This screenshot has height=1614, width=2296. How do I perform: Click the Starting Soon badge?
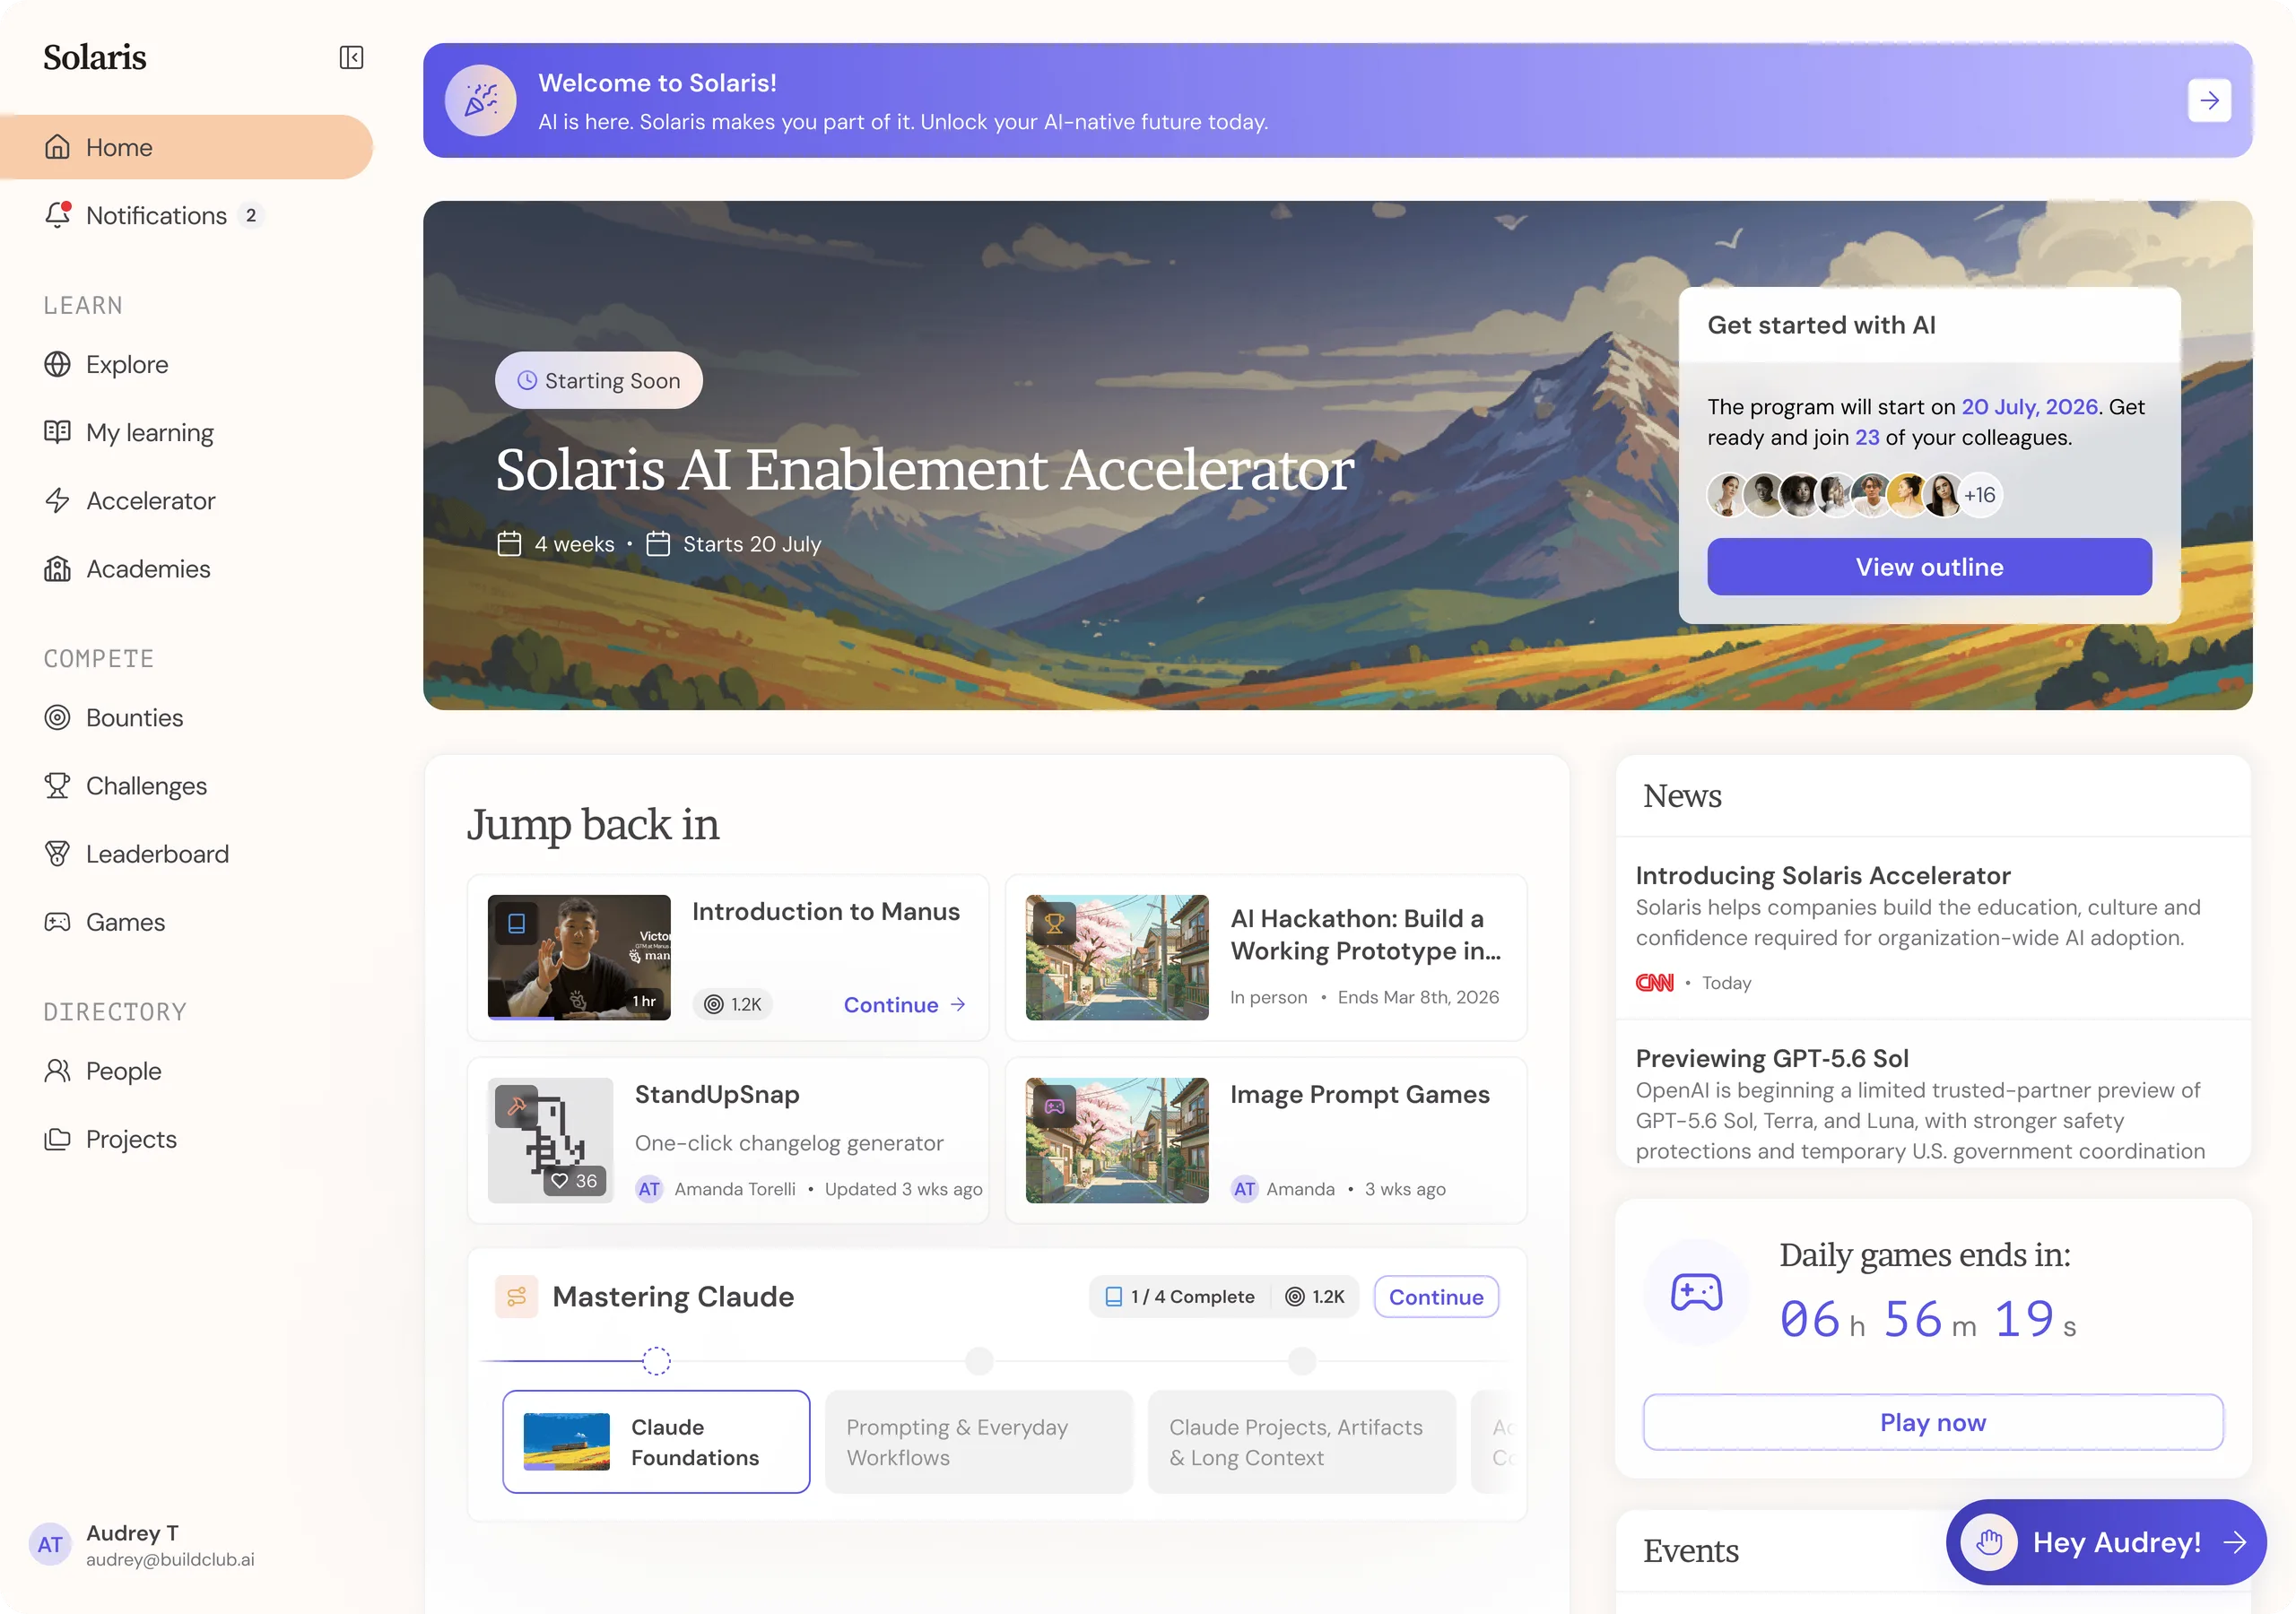coord(598,380)
